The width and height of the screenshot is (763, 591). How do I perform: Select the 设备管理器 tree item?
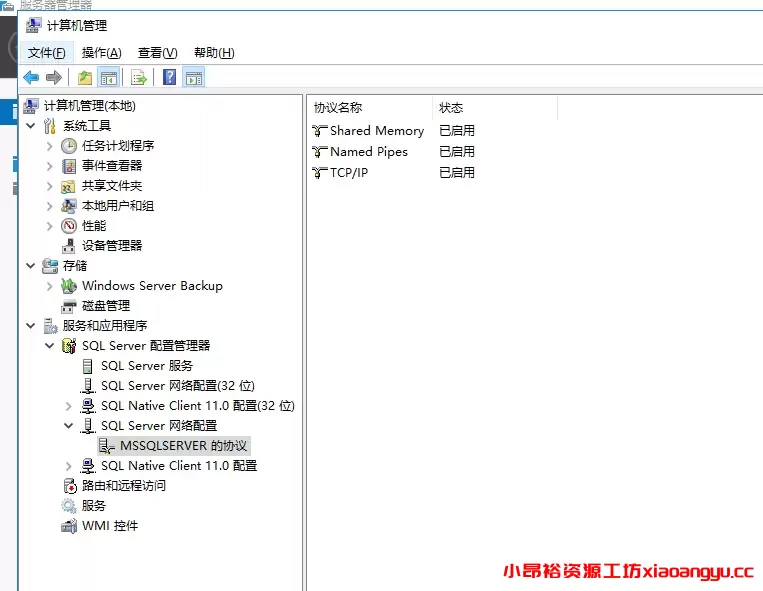pos(112,246)
